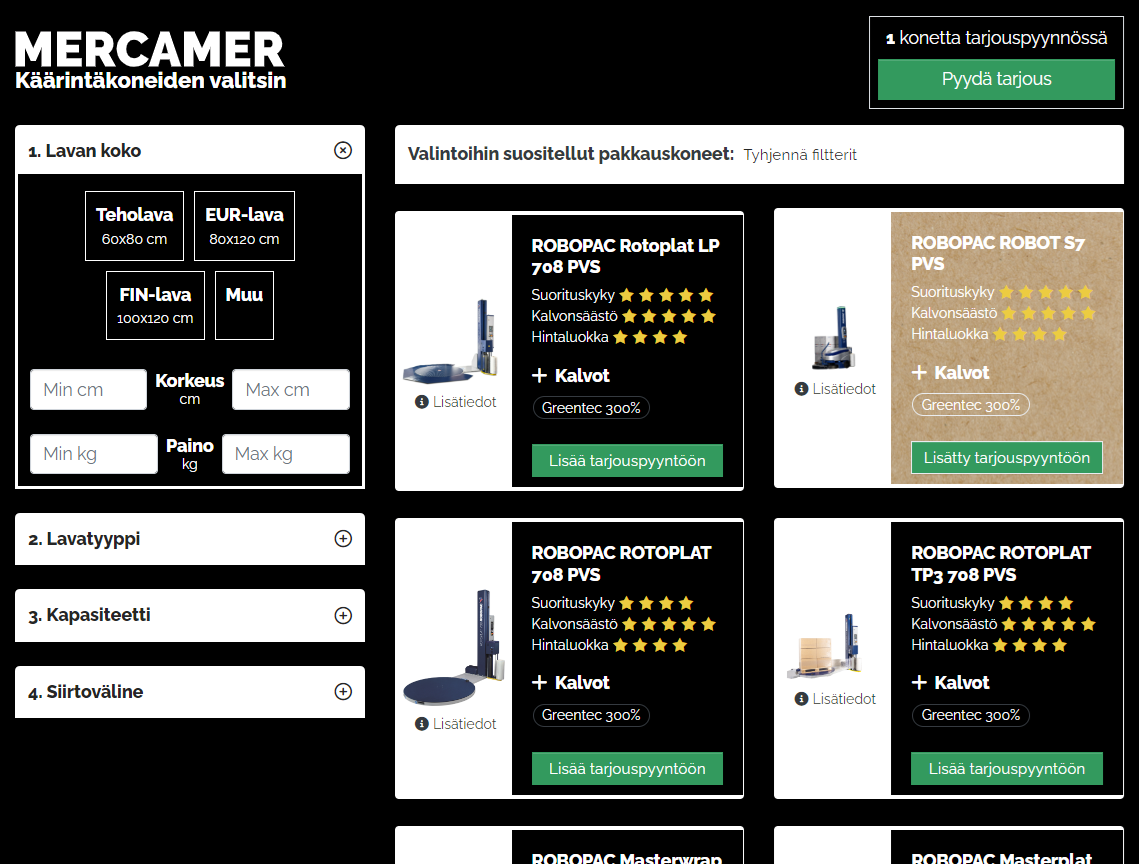Toggle ROBOT S7 PVS Lisätty tarjouspyyntöön button
This screenshot has height=864, width=1139.
(1007, 458)
